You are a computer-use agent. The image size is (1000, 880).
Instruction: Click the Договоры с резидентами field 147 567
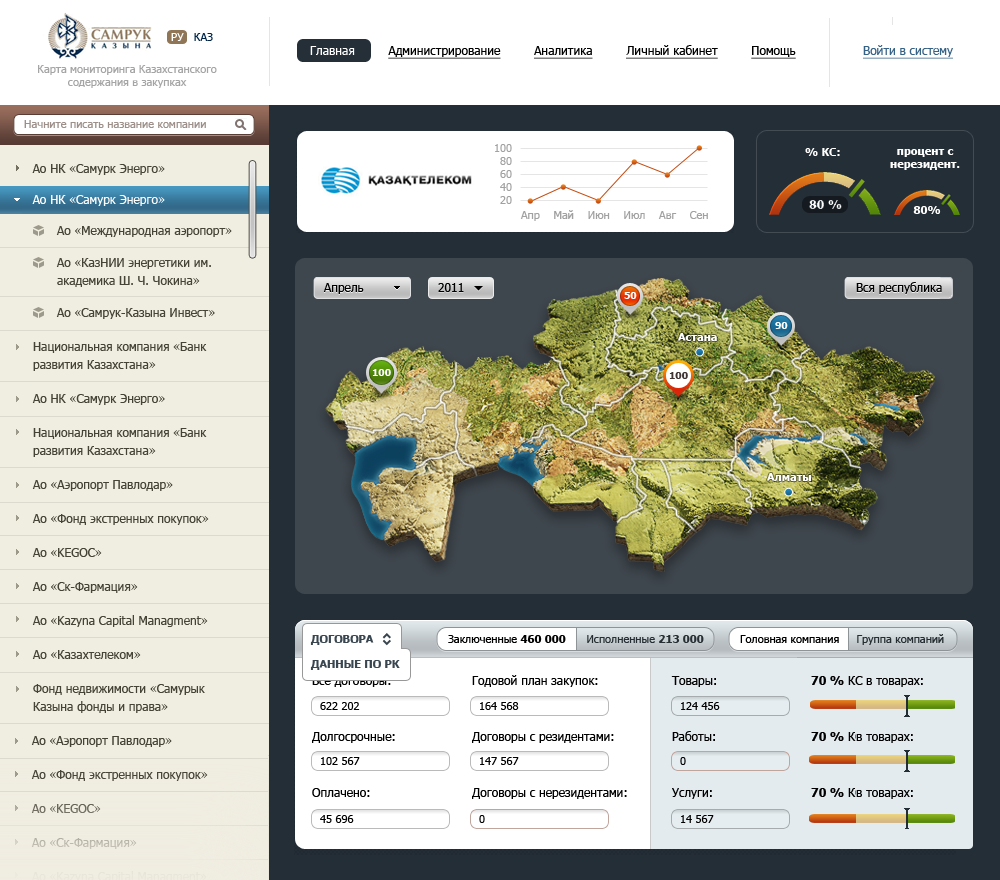point(539,761)
